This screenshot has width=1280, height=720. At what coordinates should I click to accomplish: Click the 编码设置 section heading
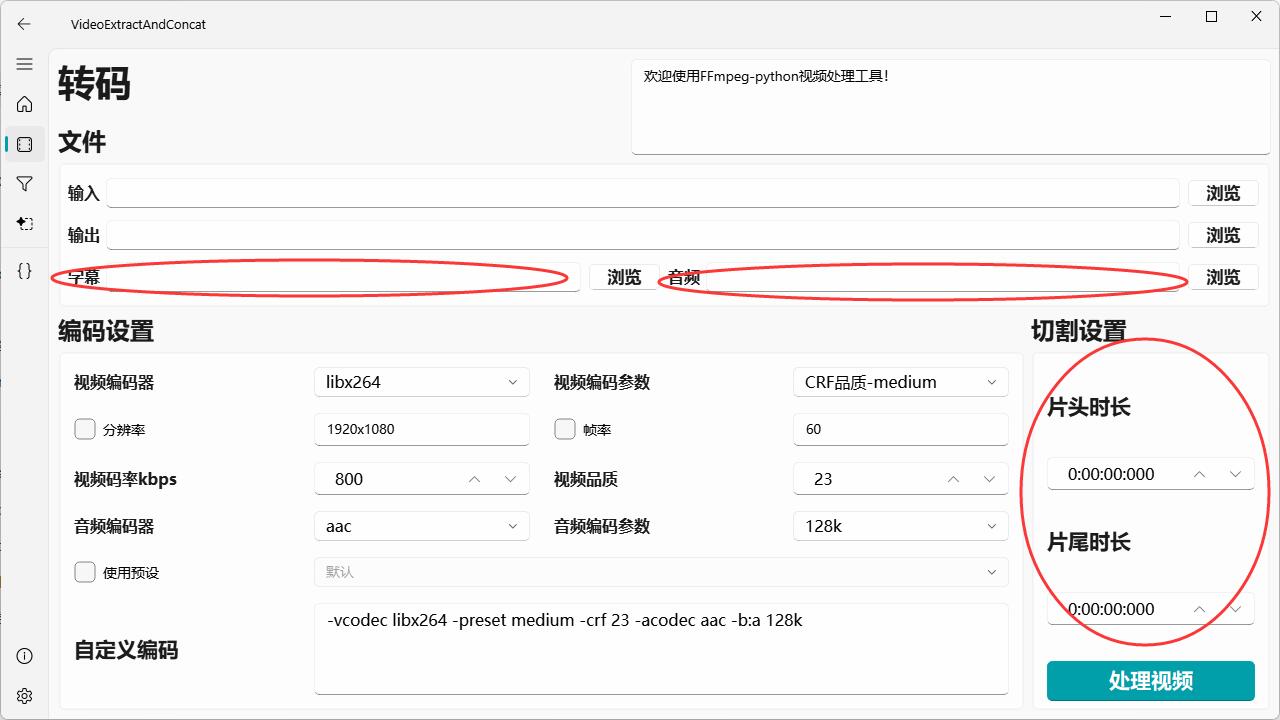click(106, 331)
